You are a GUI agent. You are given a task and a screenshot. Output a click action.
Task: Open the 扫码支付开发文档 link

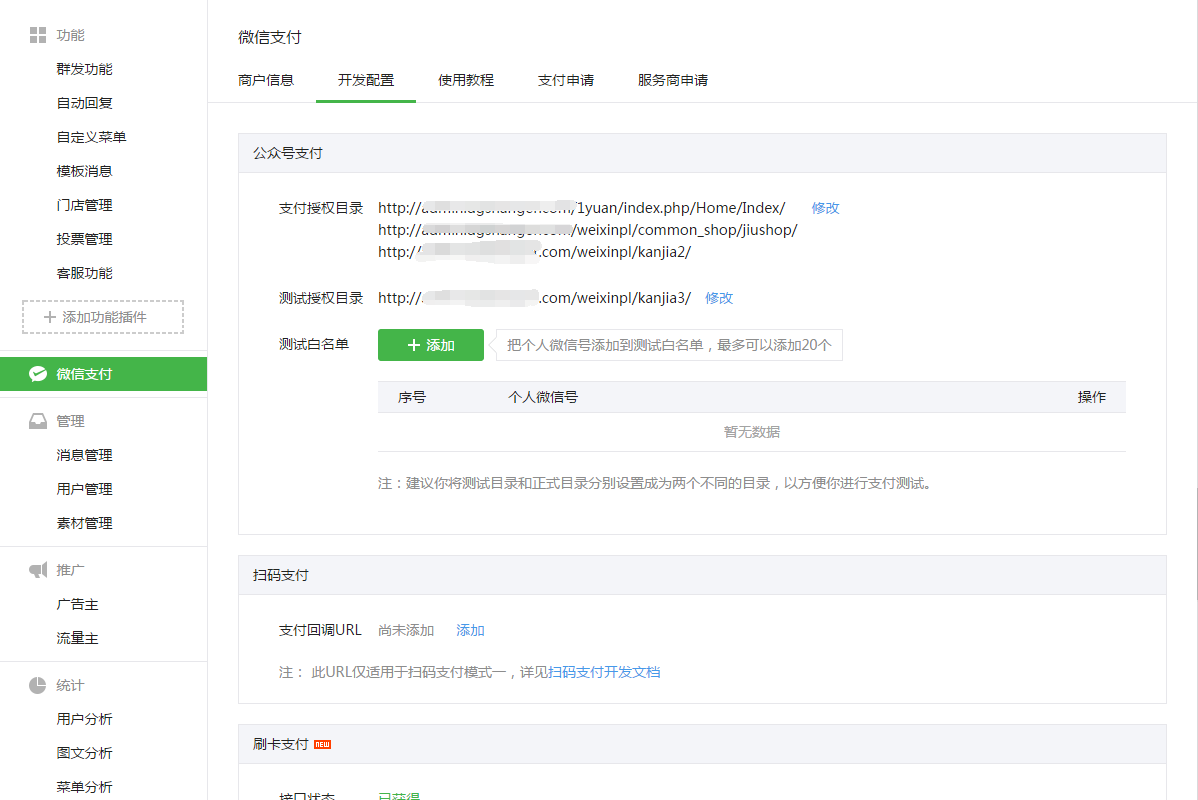click(x=604, y=672)
